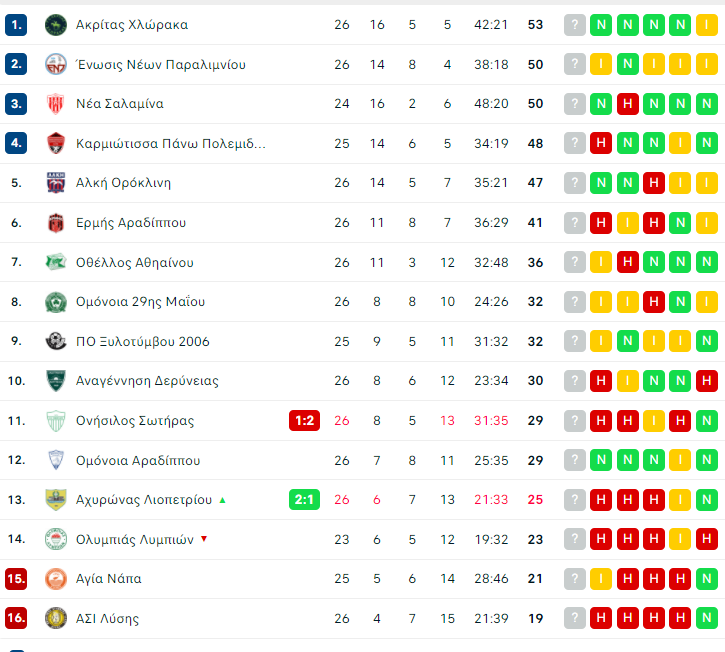Click the rank 1 position badge
The width and height of the screenshot is (725, 652).
pyautogui.click(x=16, y=25)
